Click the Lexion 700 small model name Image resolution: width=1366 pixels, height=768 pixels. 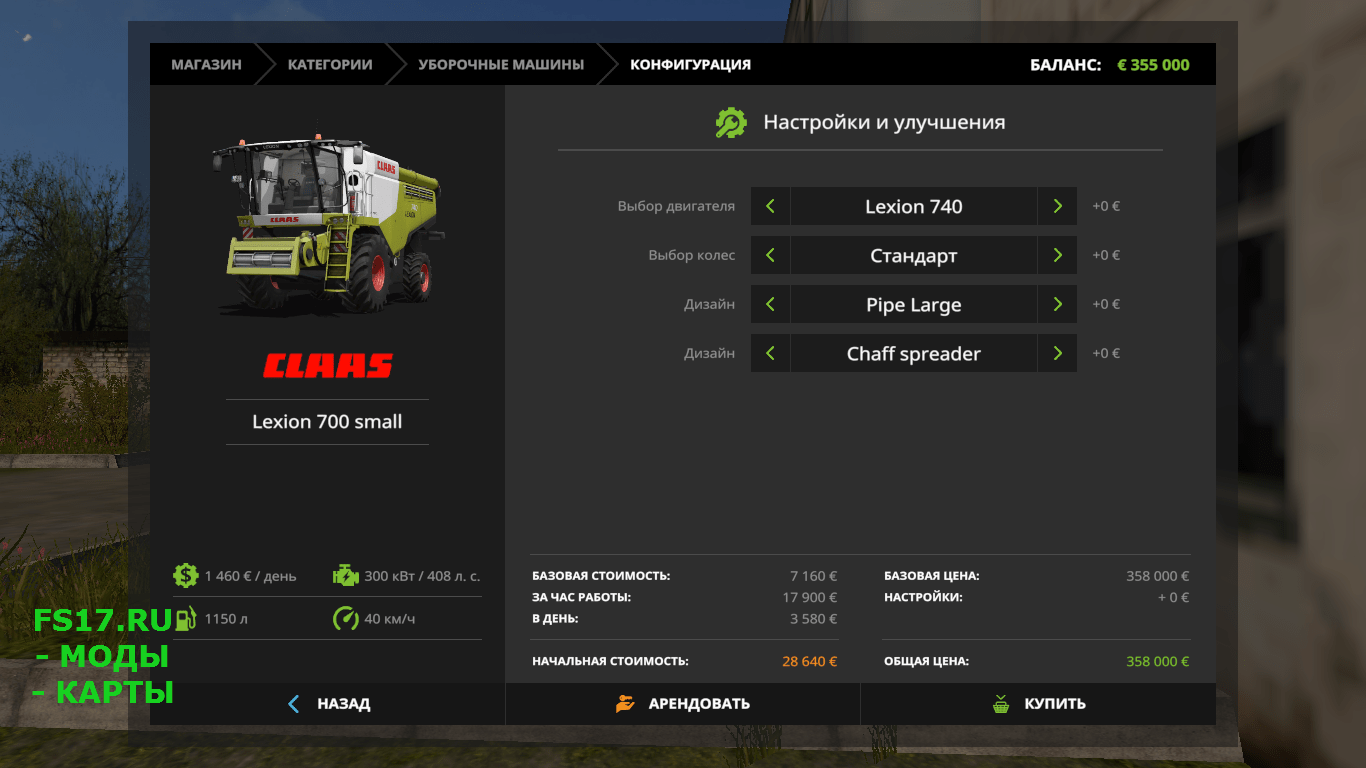pyautogui.click(x=327, y=422)
